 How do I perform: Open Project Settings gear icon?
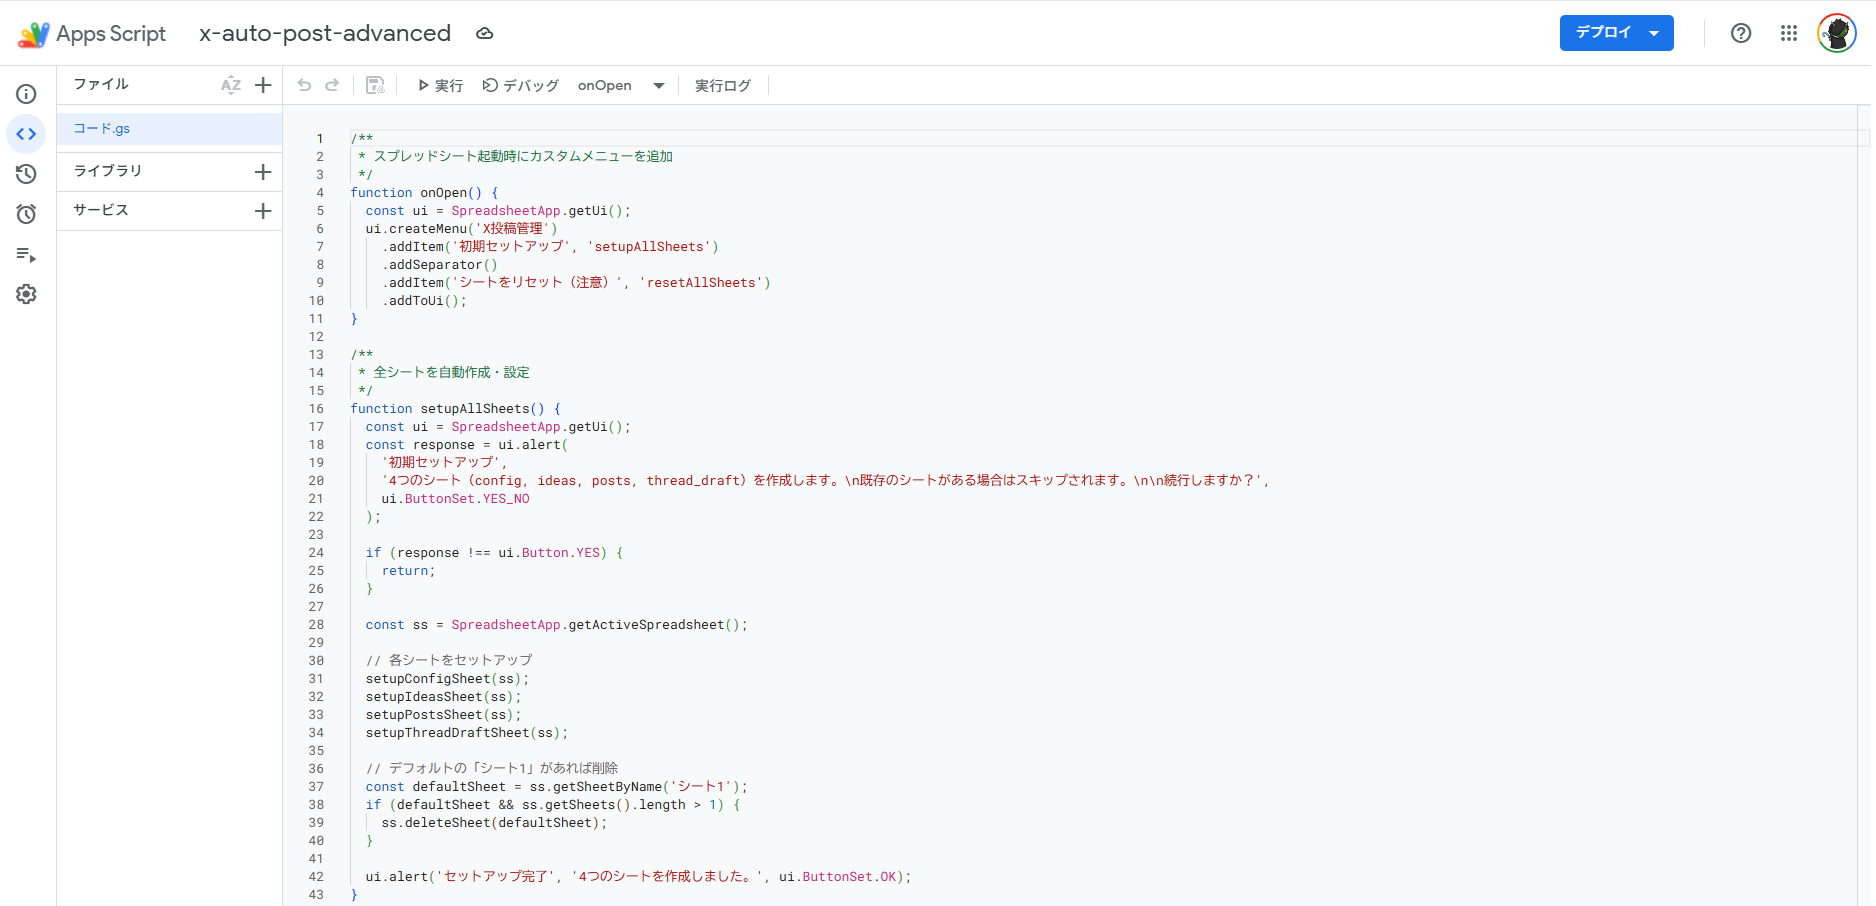tap(27, 294)
